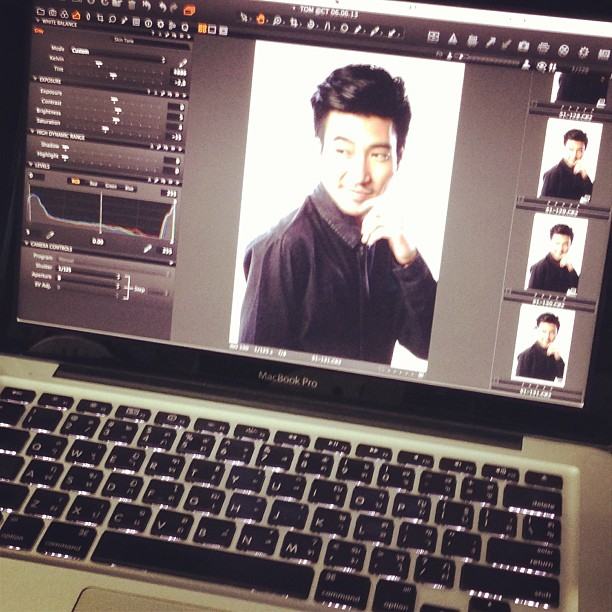The image size is (612, 612).
Task: Click the trash delete icon in toolbar
Action: tap(132, 4)
